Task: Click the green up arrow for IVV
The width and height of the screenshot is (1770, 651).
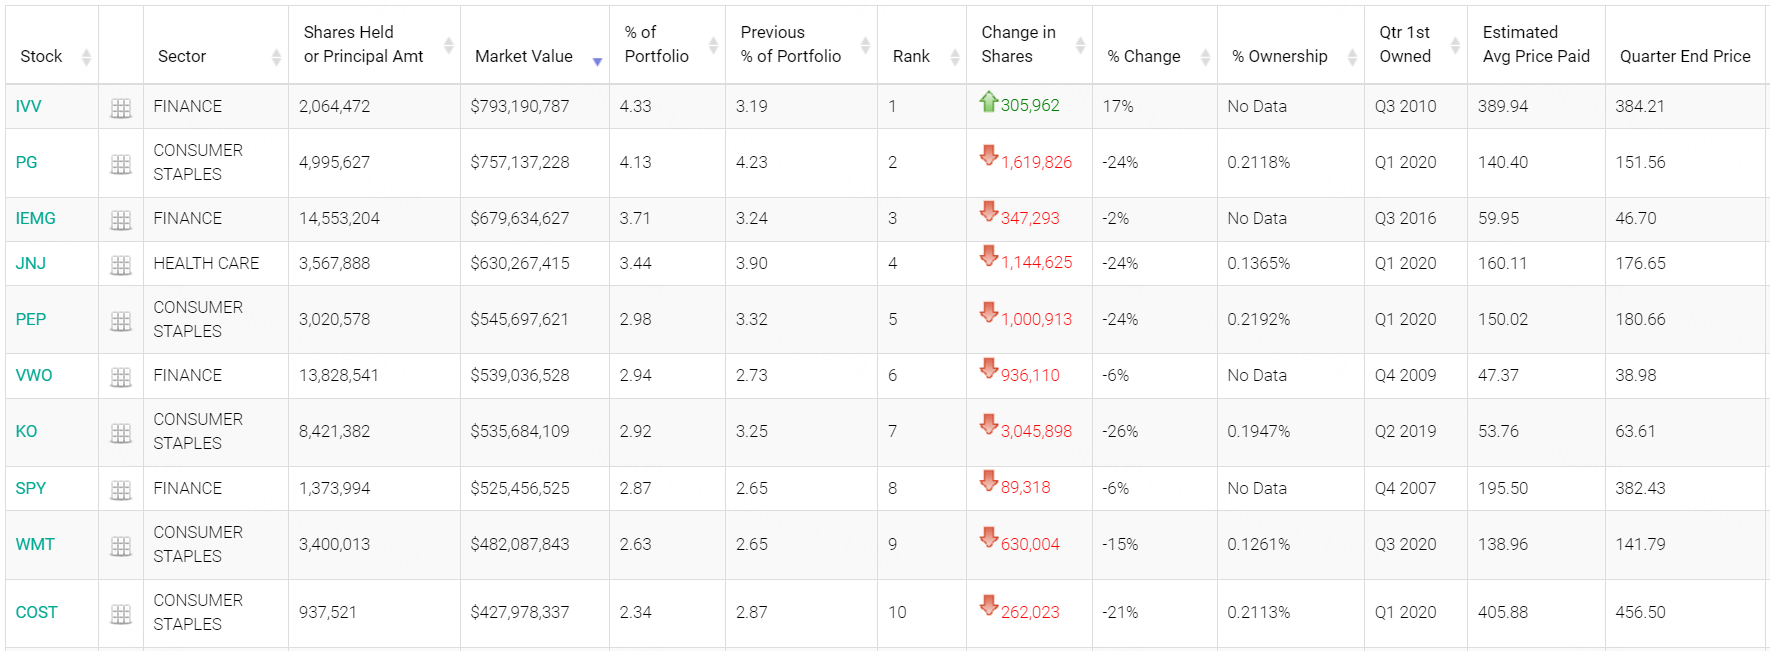Action: 989,101
